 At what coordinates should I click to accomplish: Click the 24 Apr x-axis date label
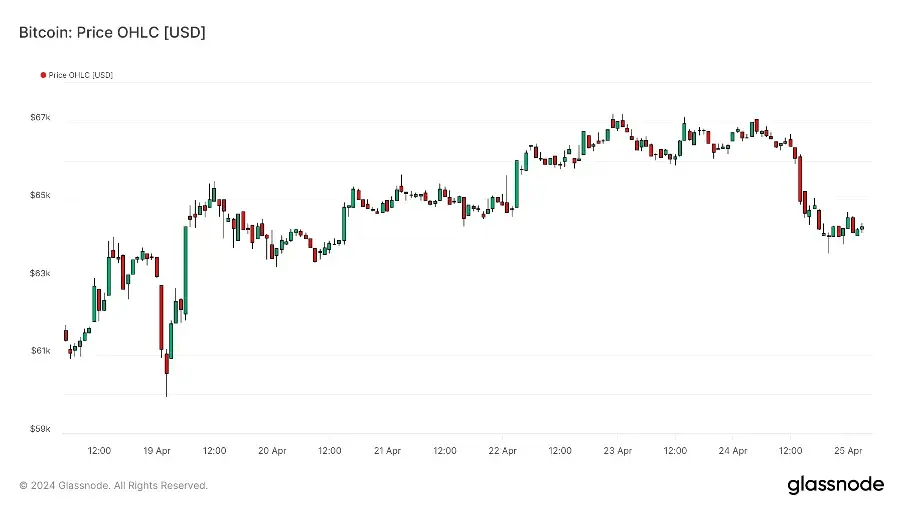pyautogui.click(x=733, y=451)
